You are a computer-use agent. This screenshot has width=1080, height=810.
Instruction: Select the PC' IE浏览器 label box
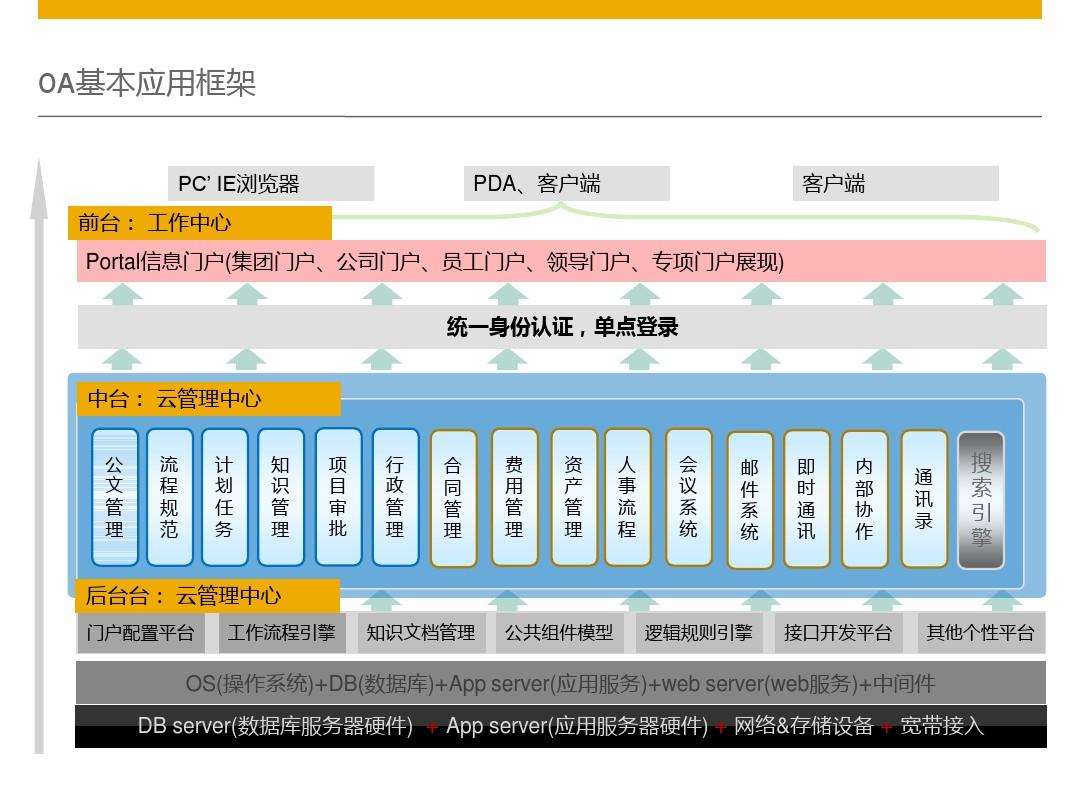point(271,183)
